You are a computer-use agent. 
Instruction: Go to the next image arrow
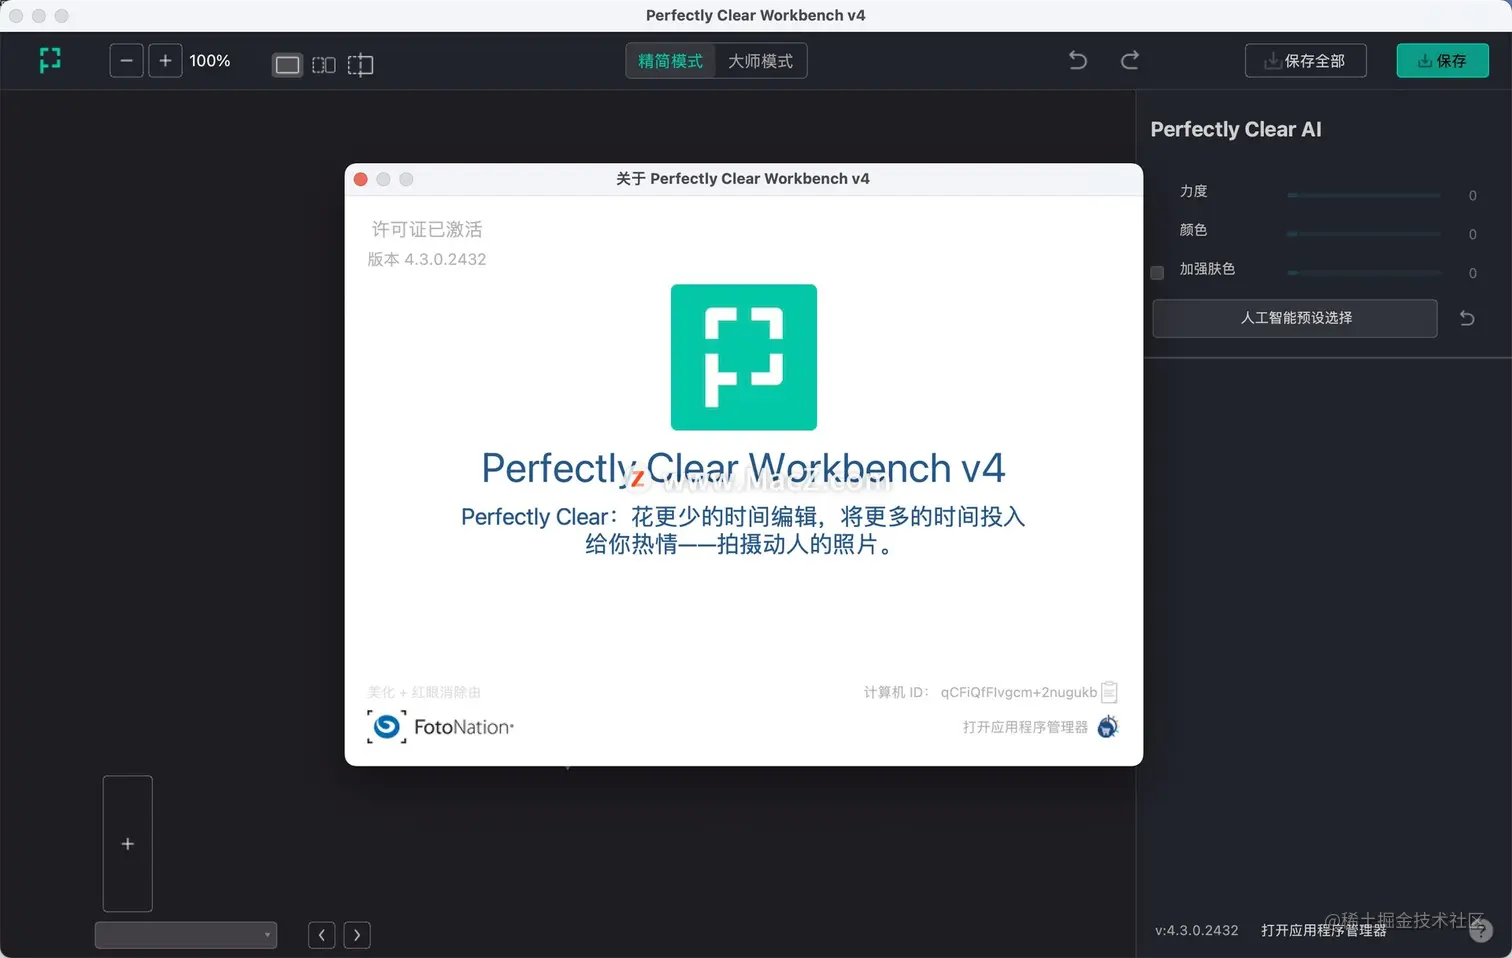point(357,935)
